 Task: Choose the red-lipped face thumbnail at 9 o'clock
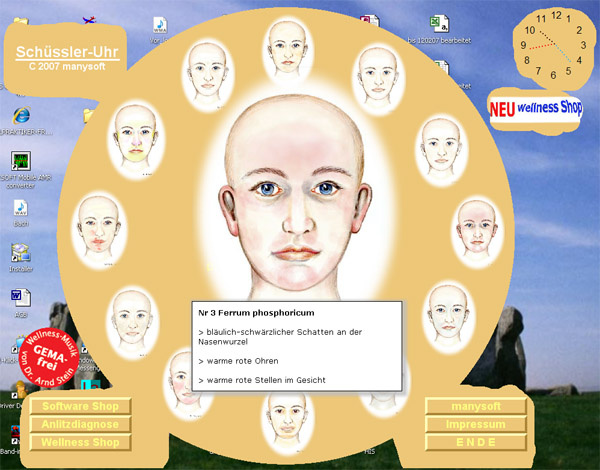[x=99, y=230]
